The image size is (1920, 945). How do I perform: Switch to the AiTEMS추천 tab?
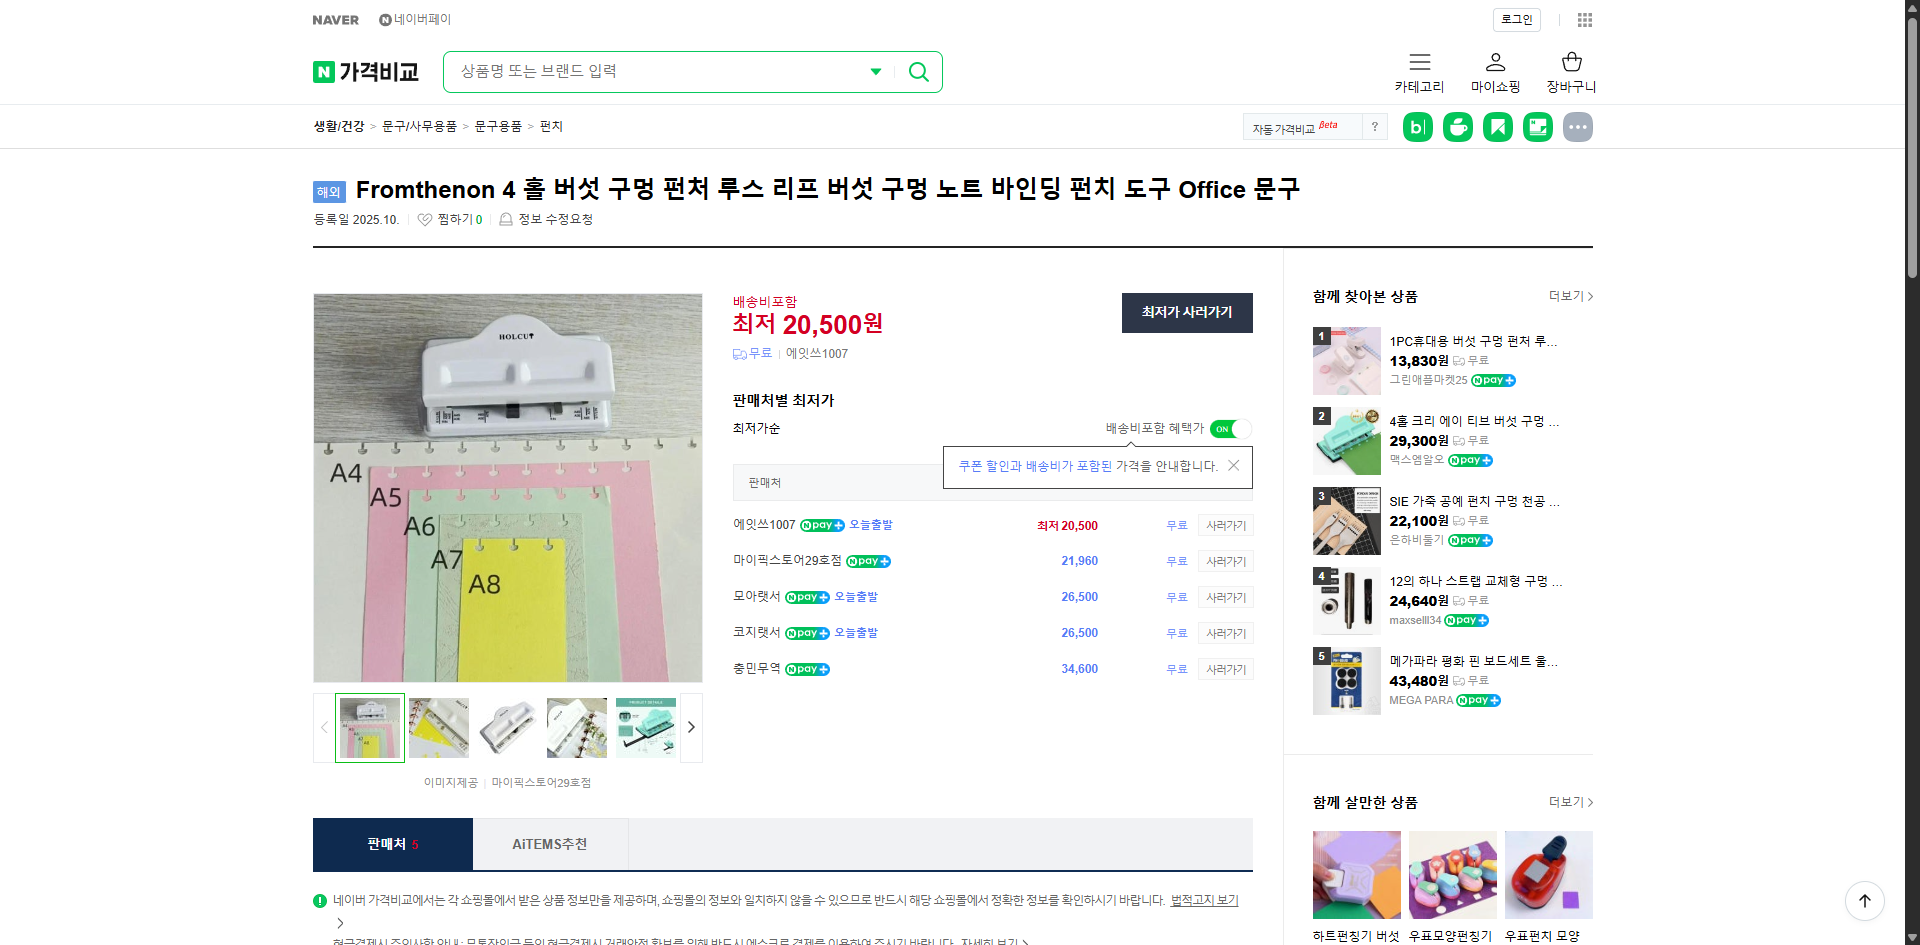pos(550,844)
